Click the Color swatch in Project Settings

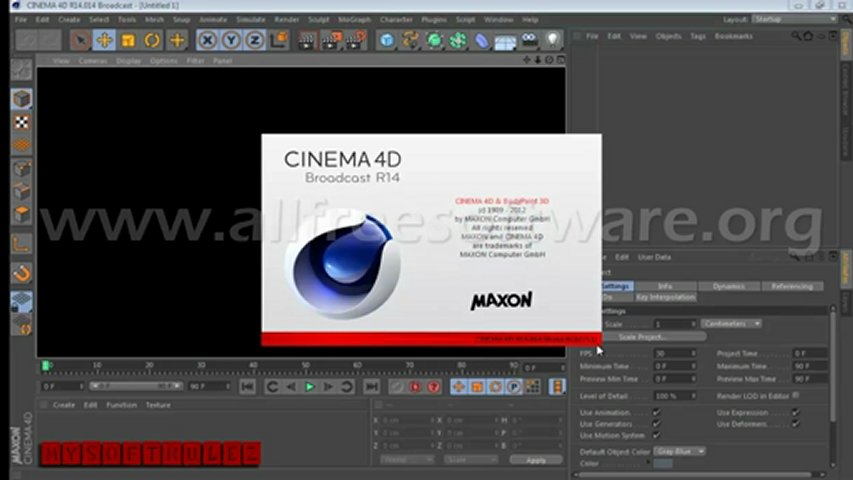[x=663, y=464]
